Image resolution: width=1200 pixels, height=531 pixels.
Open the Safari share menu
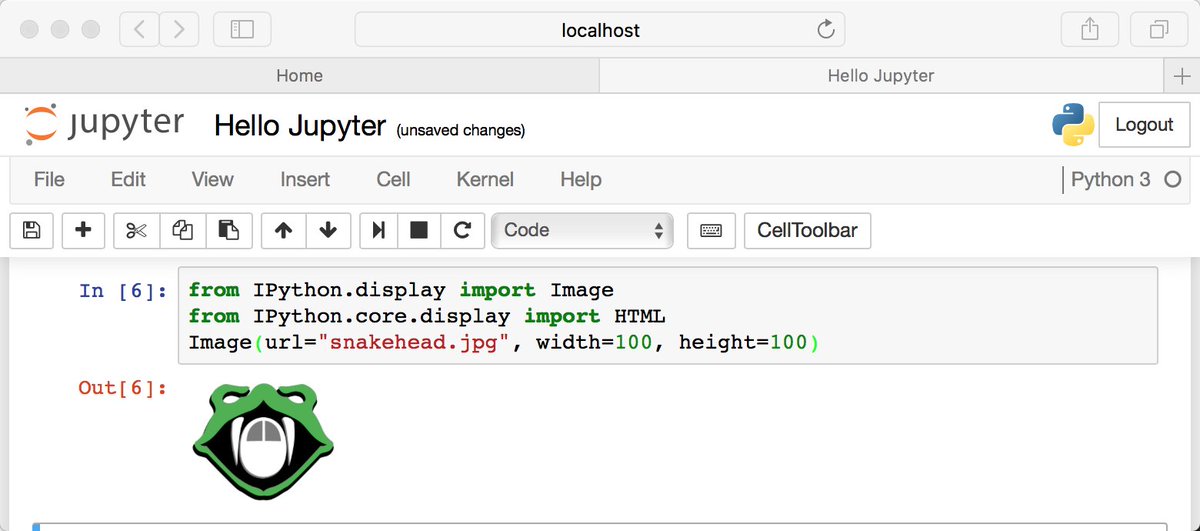coord(1090,30)
